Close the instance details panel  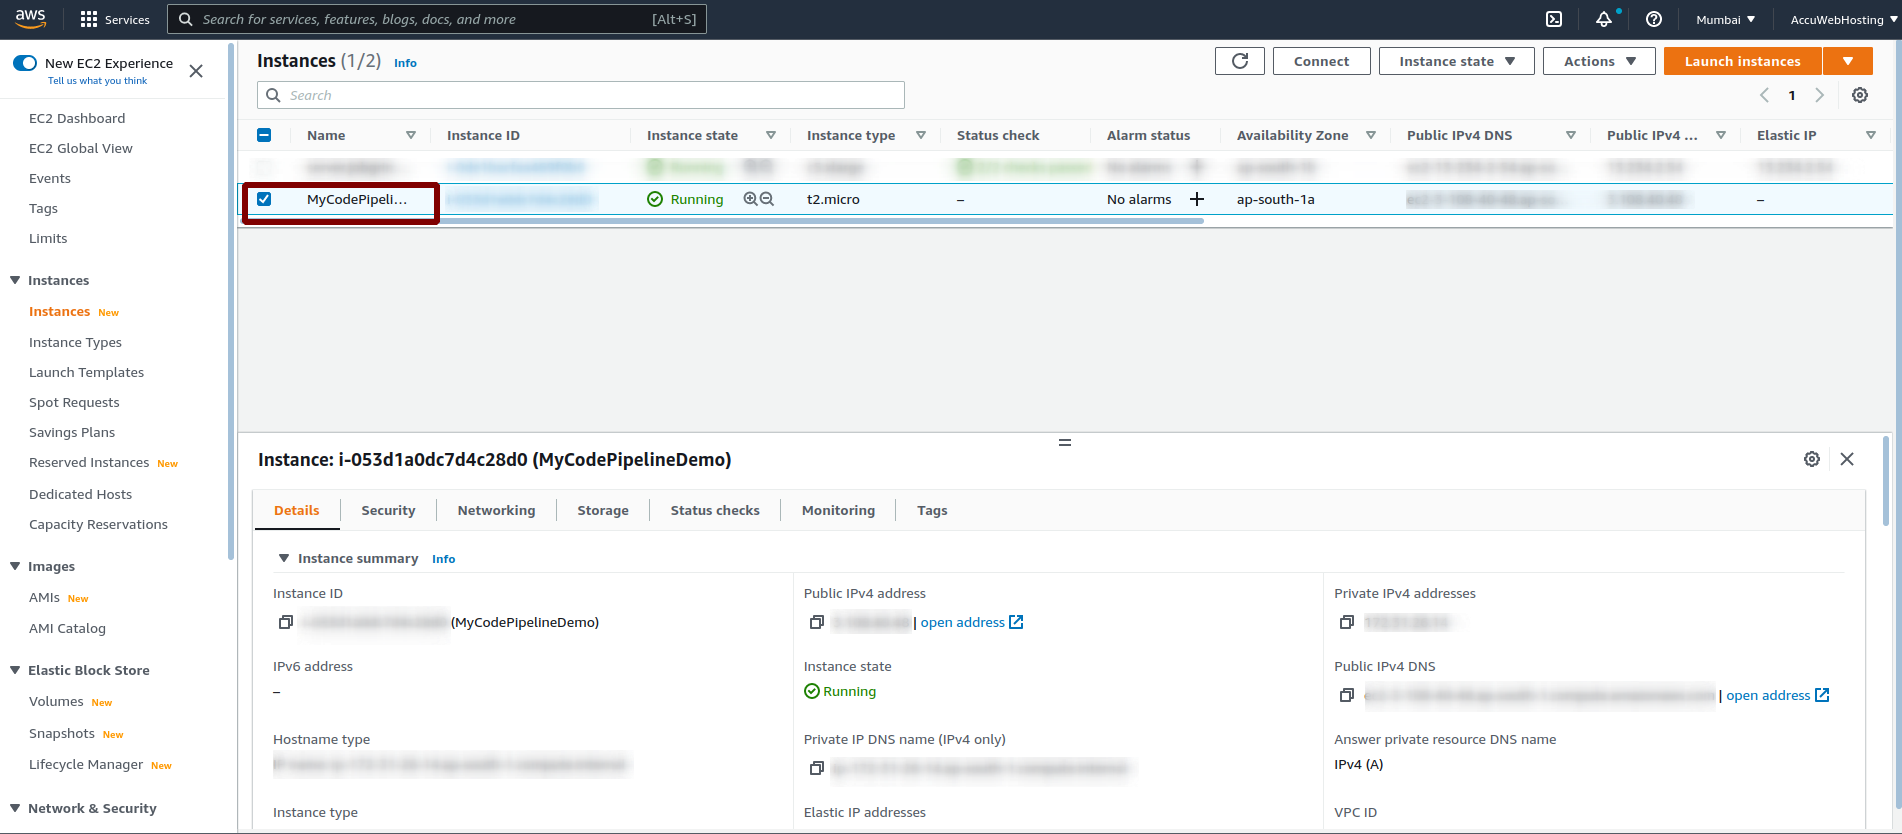pyautogui.click(x=1847, y=459)
